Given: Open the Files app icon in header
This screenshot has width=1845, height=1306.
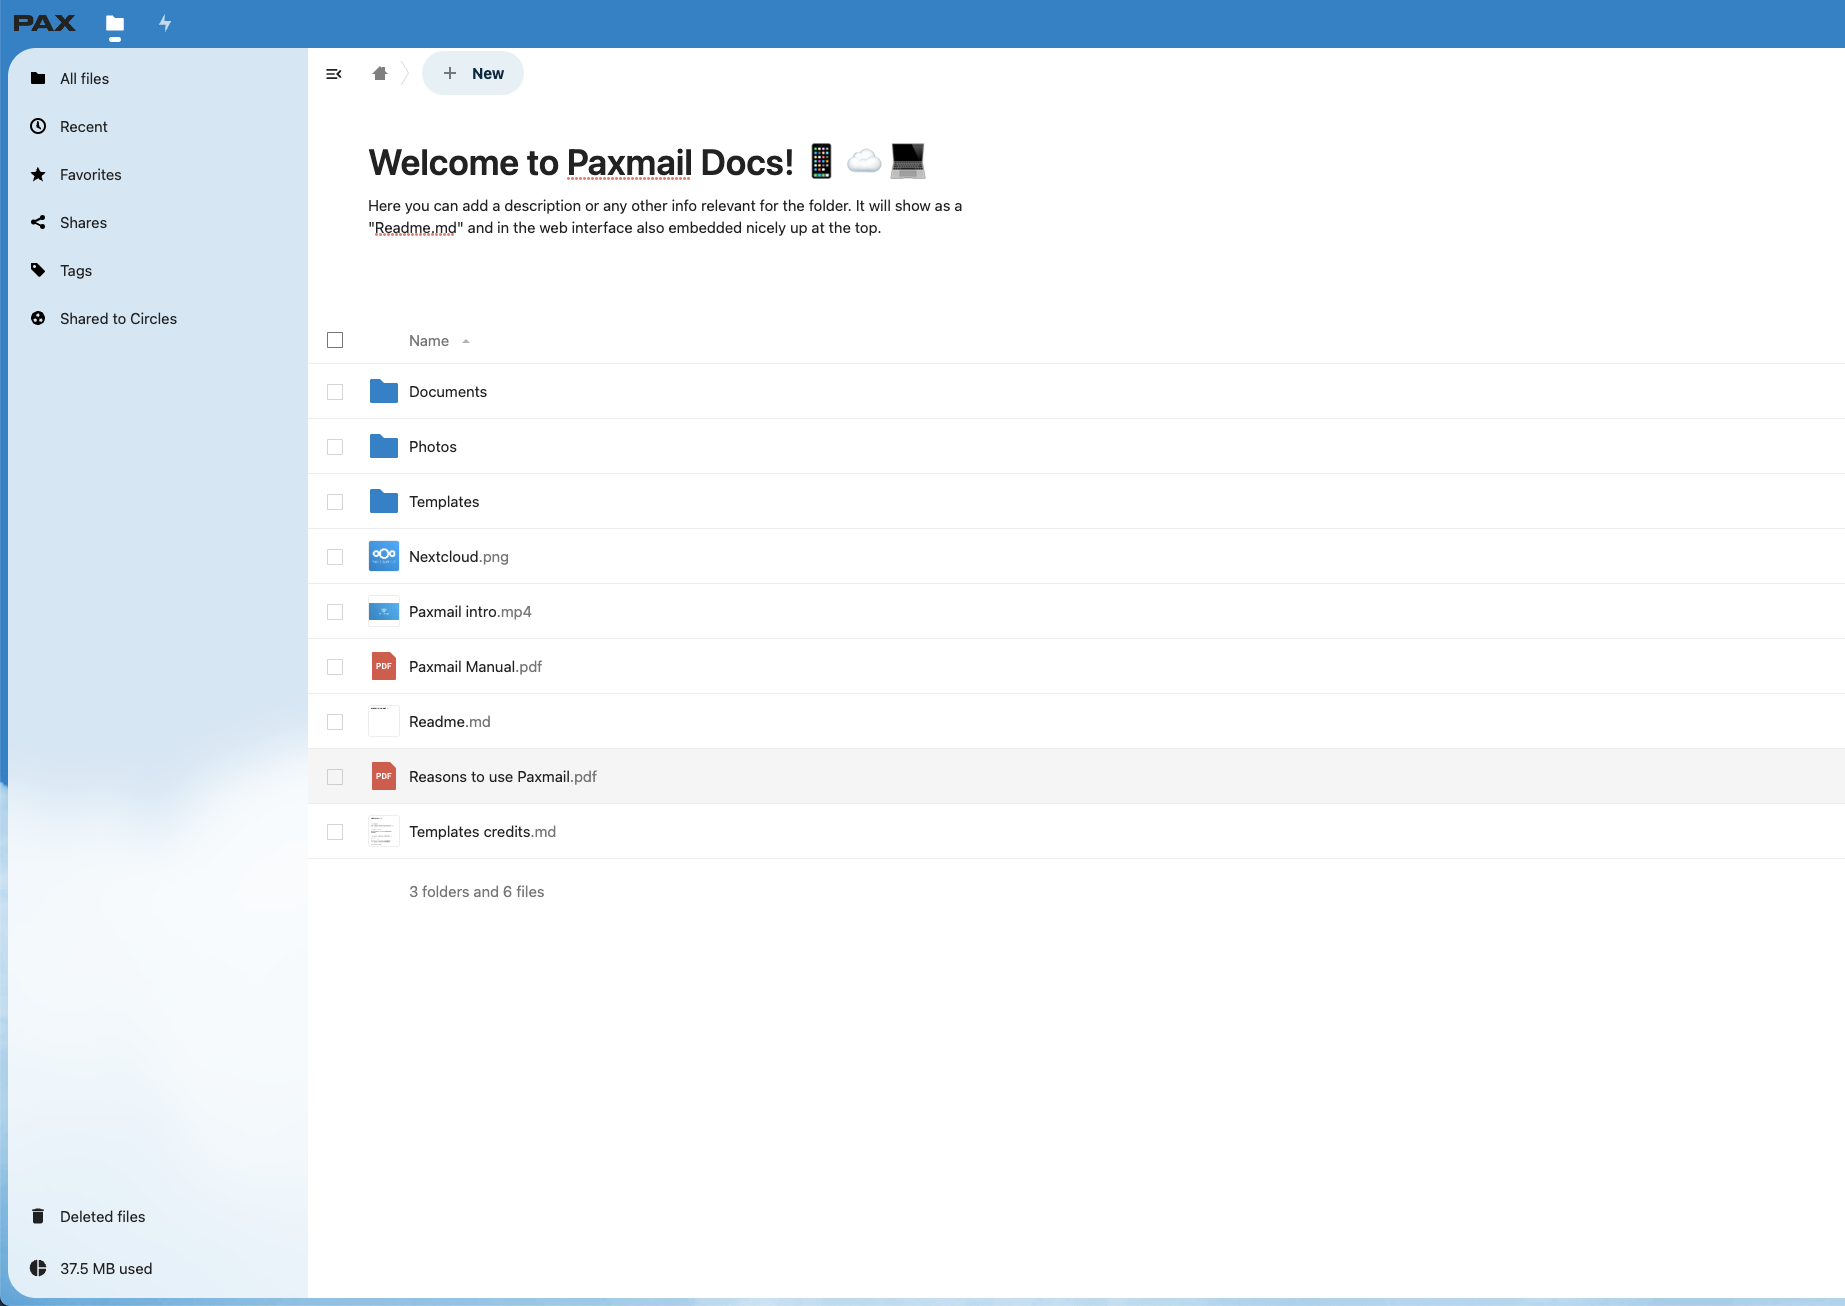Looking at the screenshot, I should tap(115, 23).
